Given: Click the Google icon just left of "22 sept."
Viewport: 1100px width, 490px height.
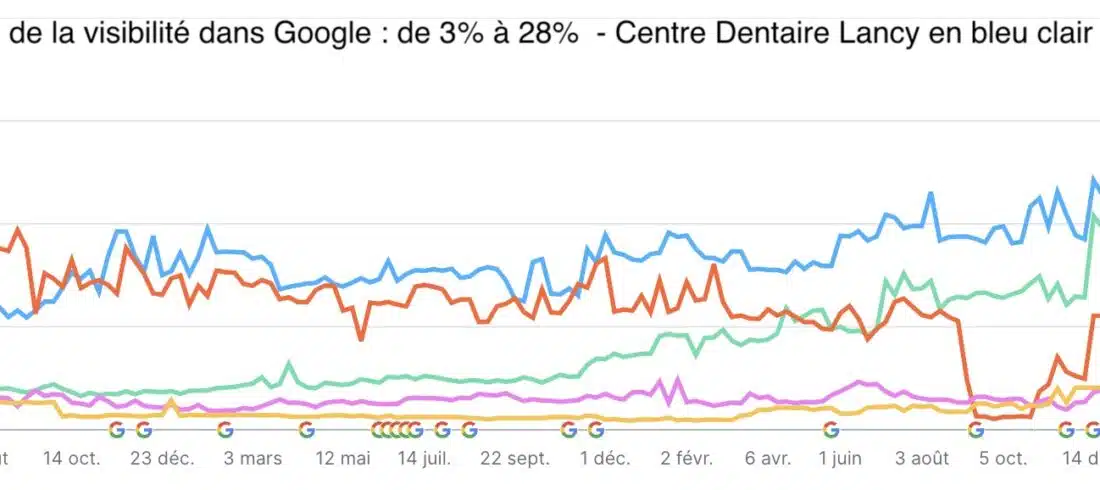Looking at the screenshot, I should 469,430.
